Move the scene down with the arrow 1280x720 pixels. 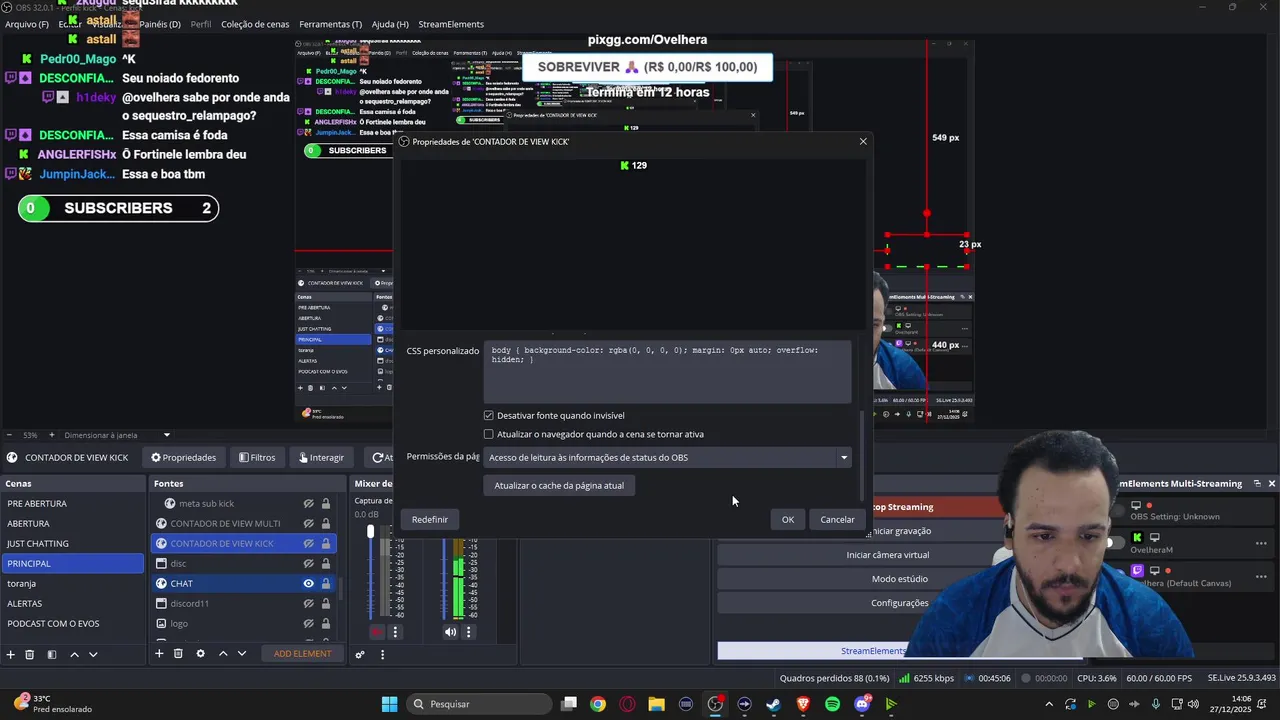93,654
